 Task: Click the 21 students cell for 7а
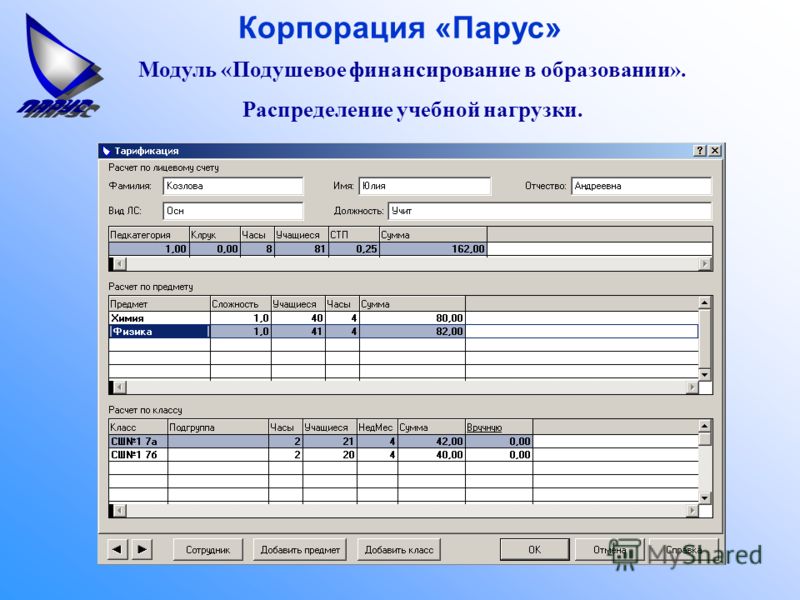[x=330, y=441]
